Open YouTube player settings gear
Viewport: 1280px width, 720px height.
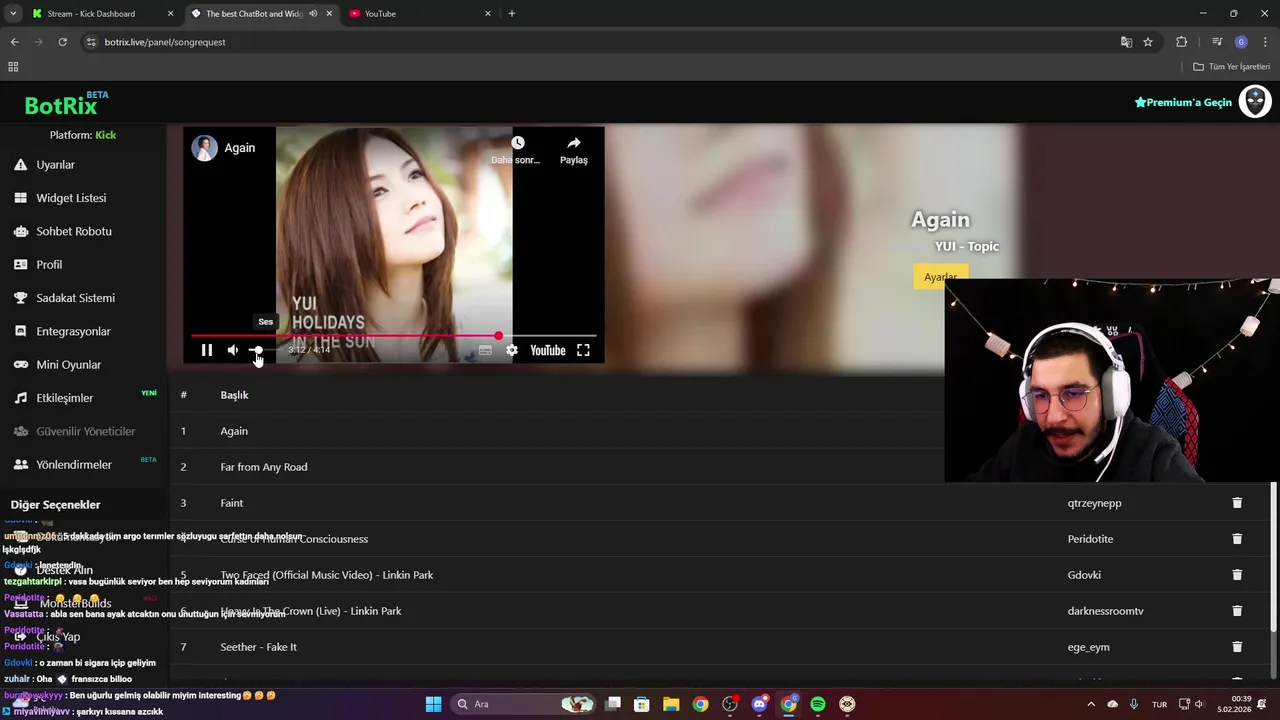coord(512,350)
